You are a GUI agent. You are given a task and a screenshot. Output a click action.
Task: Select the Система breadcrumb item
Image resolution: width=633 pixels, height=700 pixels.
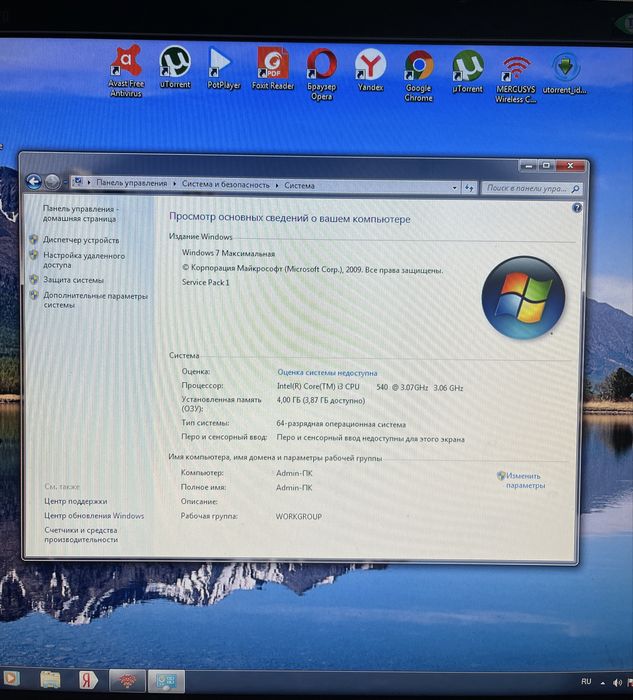point(300,185)
